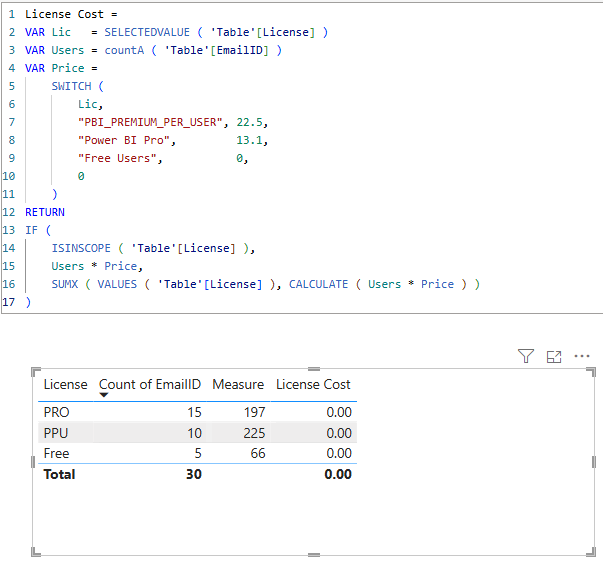The height and width of the screenshot is (564, 603).
Task: Click line number 10 in the editor gutter
Action: pyautogui.click(x=9, y=176)
